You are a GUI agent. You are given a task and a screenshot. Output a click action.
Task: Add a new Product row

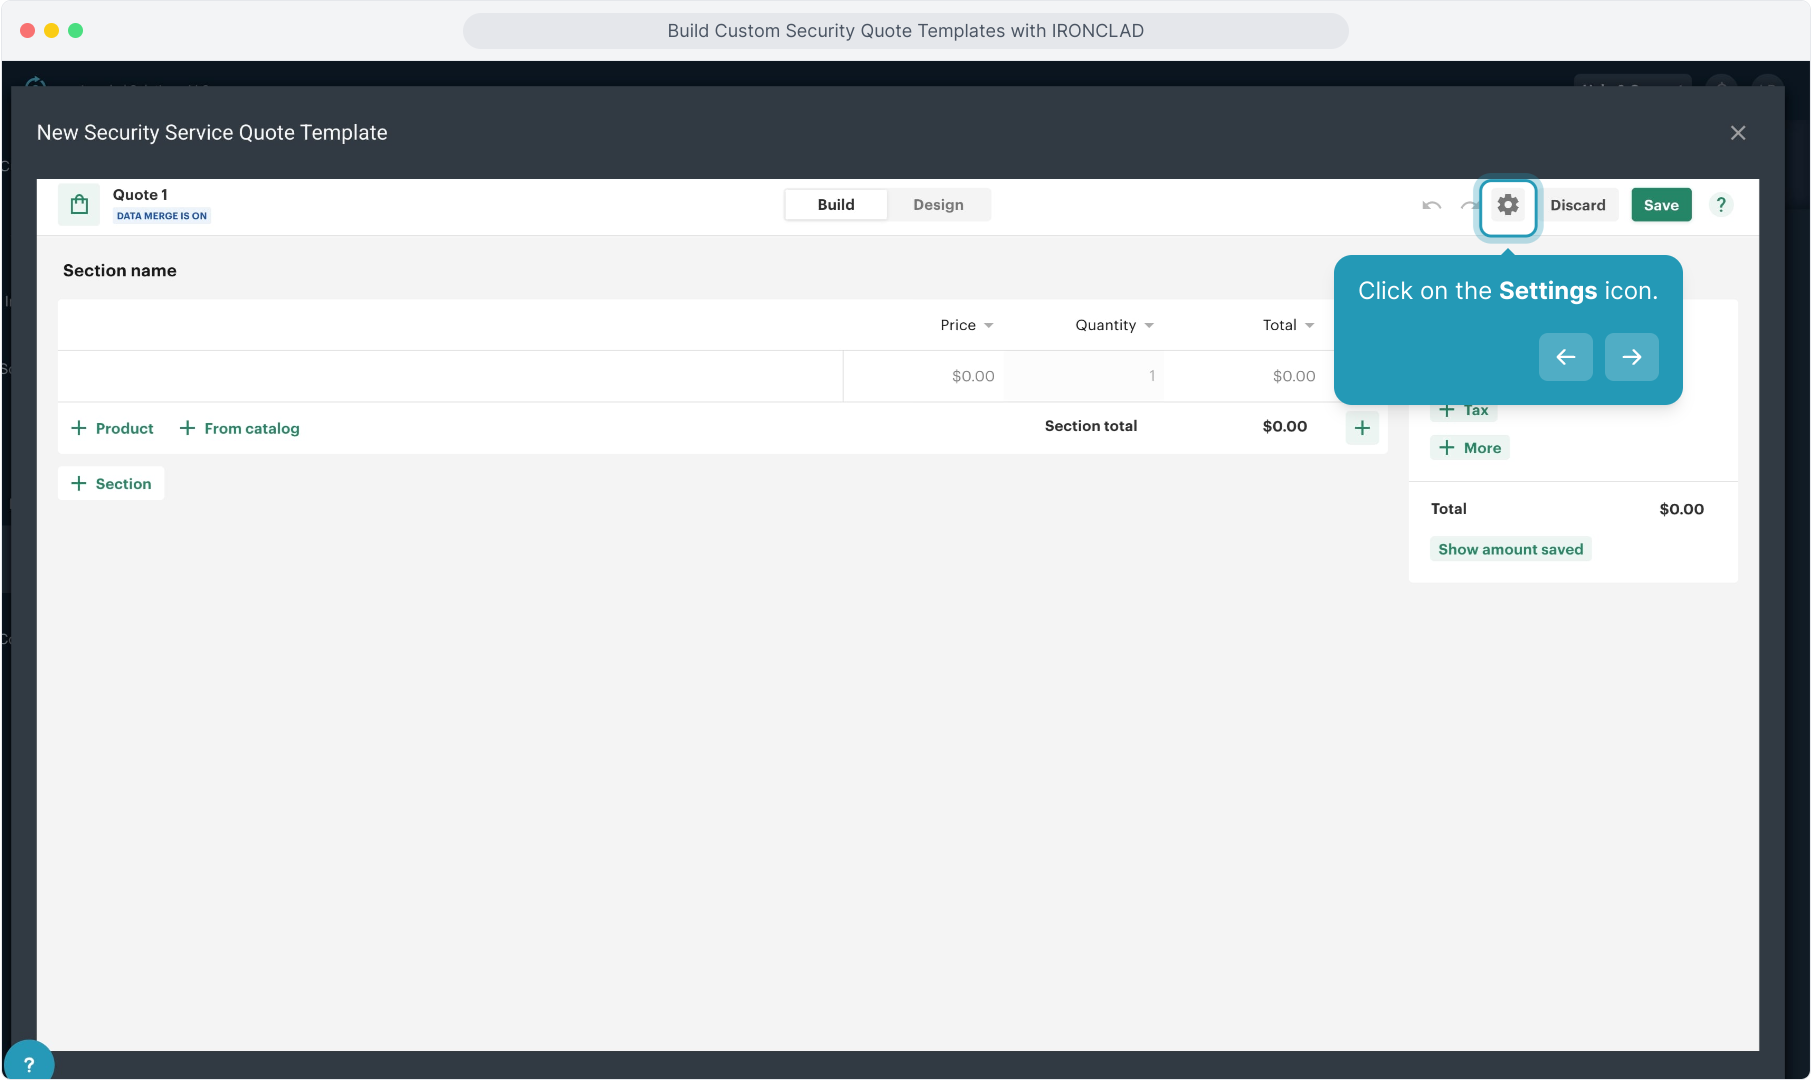tap(112, 428)
